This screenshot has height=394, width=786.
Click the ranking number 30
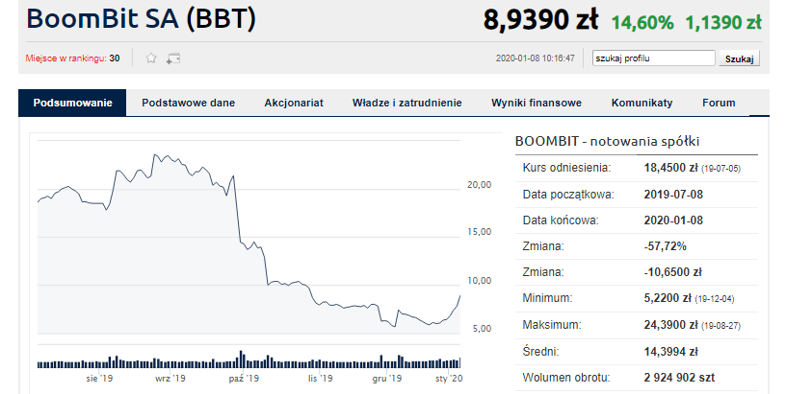point(115,58)
